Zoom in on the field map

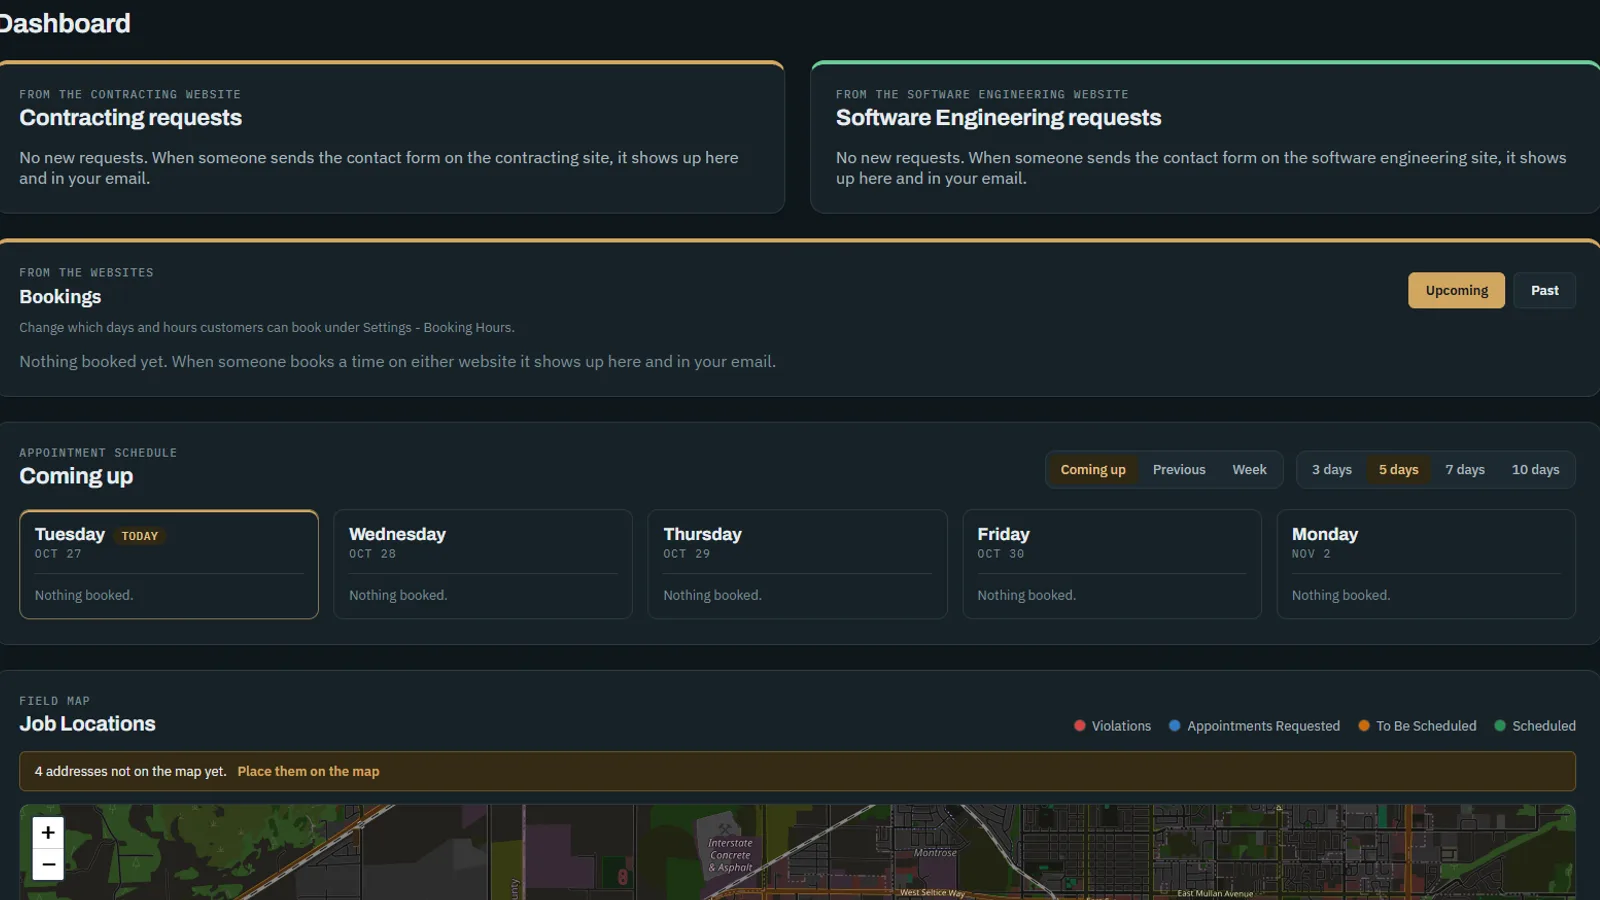(48, 832)
